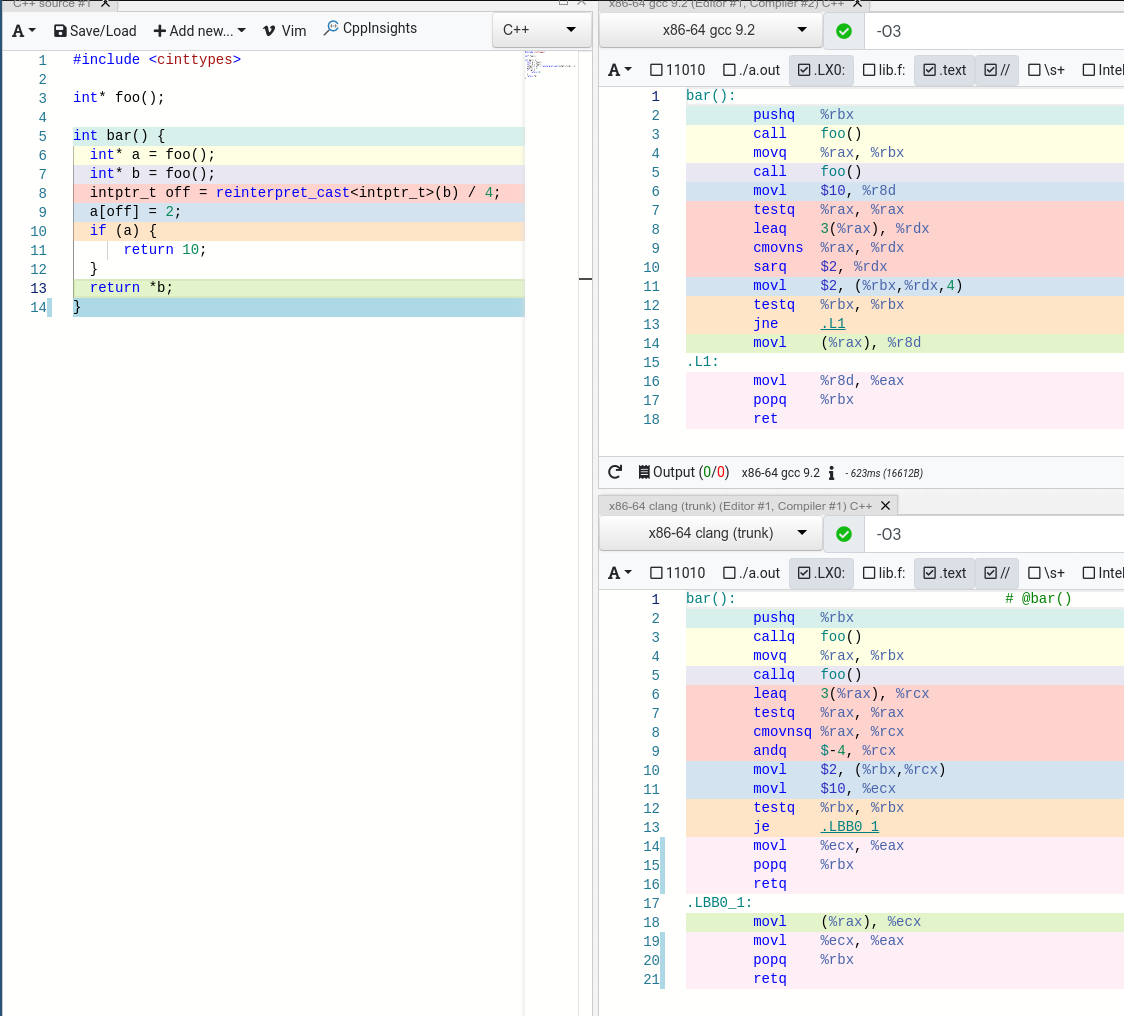Close the x86-64 clang (trunk) tab

(x=885, y=506)
